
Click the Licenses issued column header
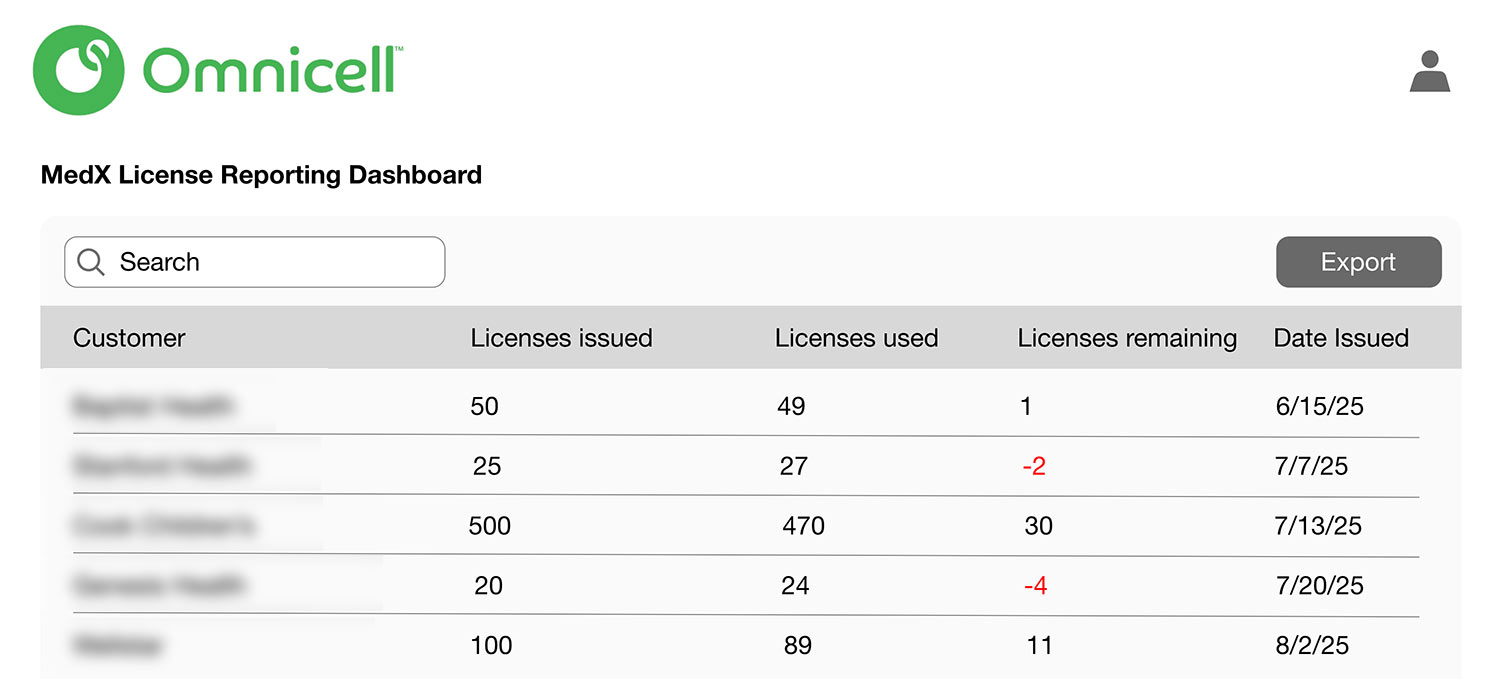(561, 338)
